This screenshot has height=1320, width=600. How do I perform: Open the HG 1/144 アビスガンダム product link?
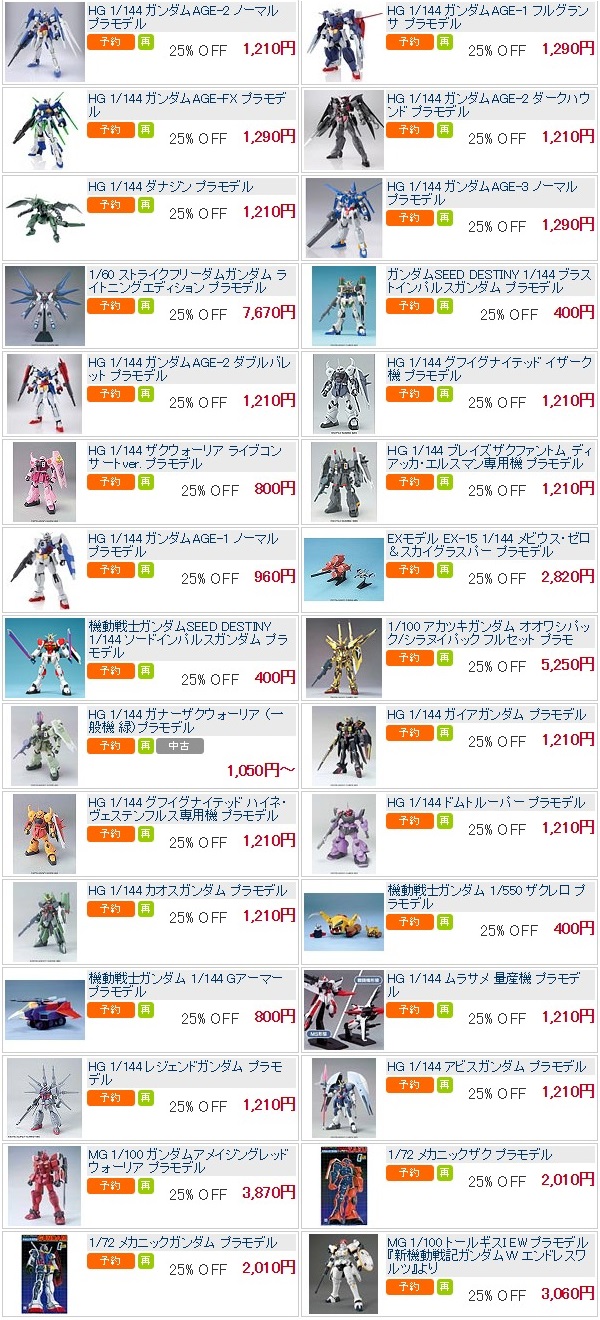pyautogui.click(x=487, y=1067)
